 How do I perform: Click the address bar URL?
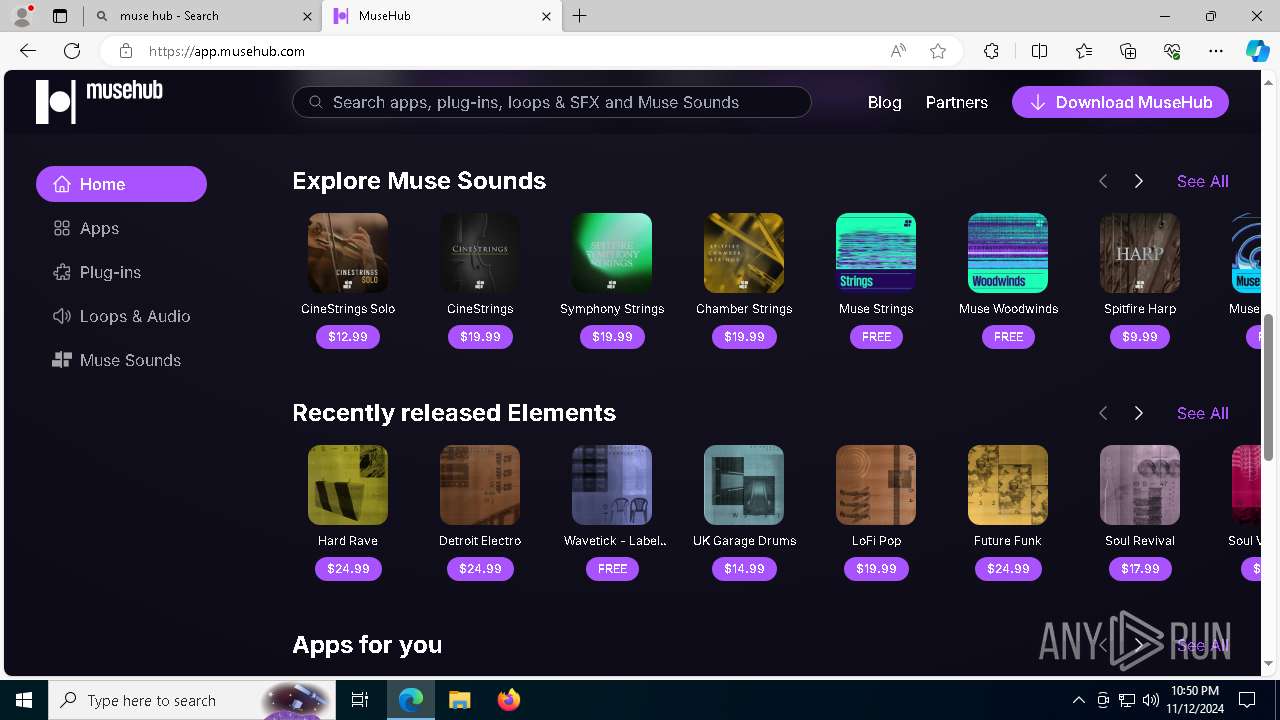click(227, 51)
